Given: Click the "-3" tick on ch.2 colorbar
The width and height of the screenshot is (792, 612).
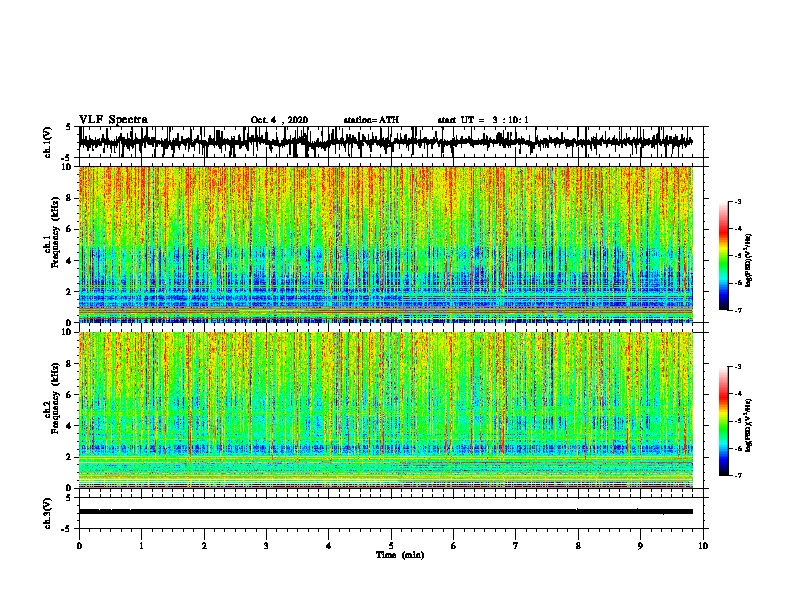Looking at the screenshot, I should click(x=737, y=367).
